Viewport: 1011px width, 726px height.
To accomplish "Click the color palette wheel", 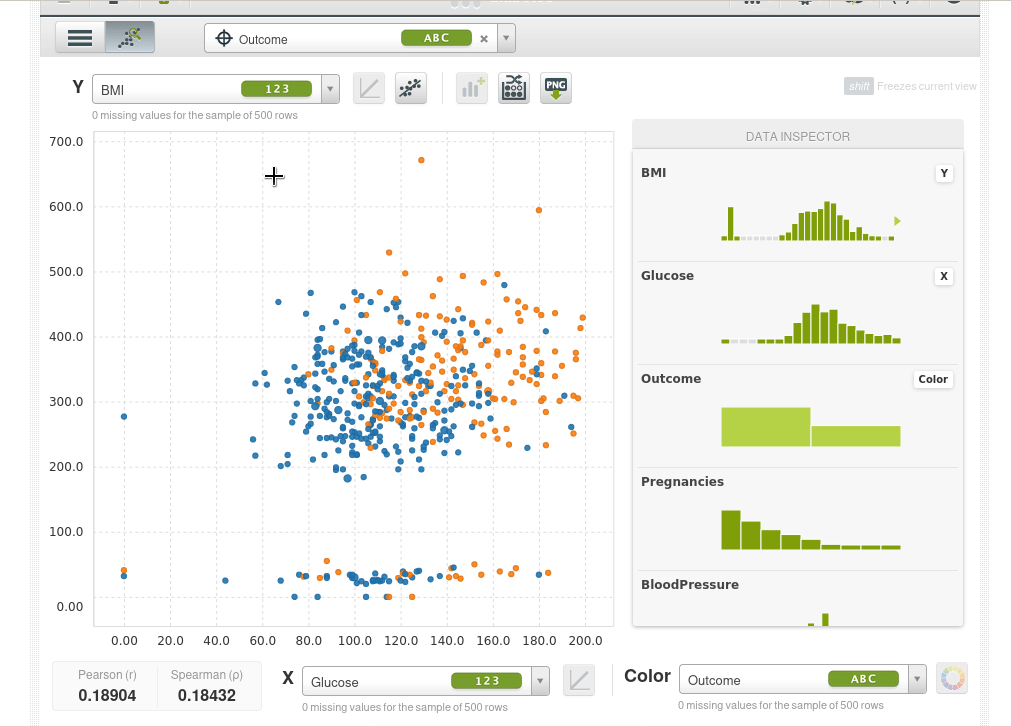I will (x=952, y=680).
